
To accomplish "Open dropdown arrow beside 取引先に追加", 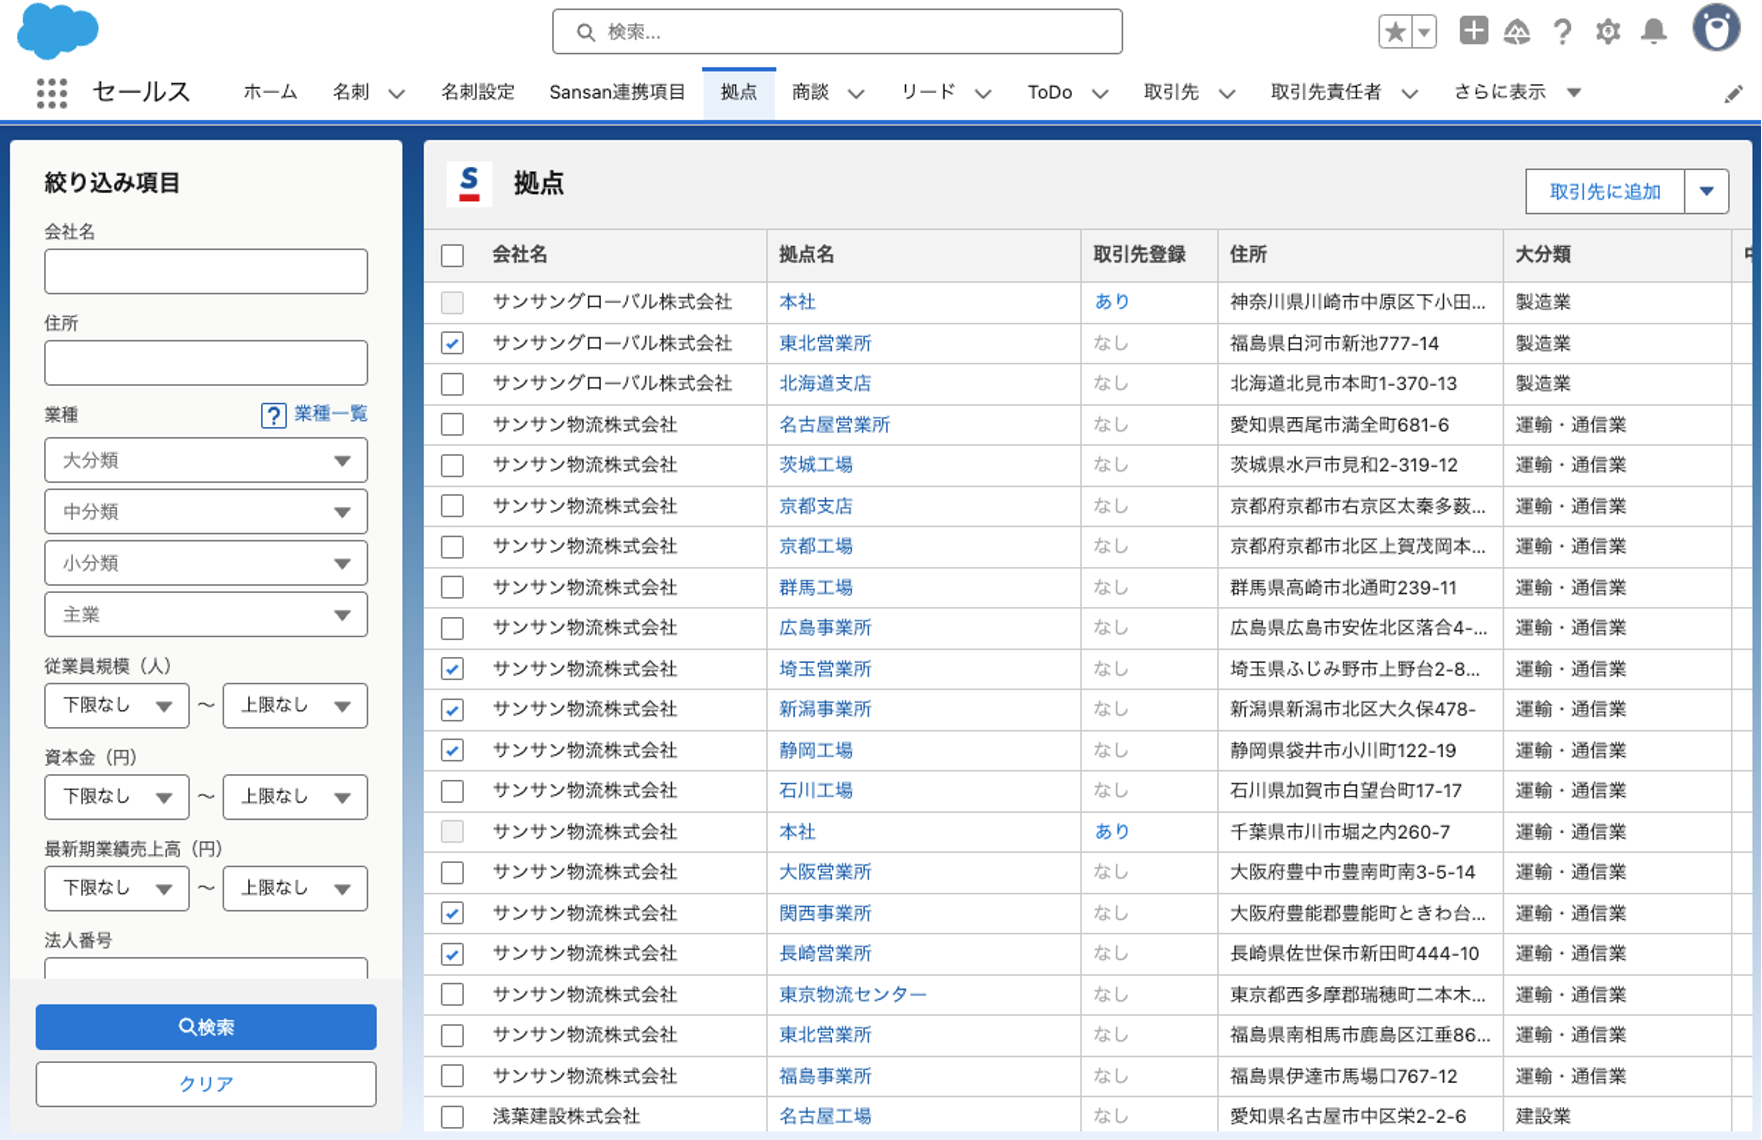I will (x=1707, y=191).
